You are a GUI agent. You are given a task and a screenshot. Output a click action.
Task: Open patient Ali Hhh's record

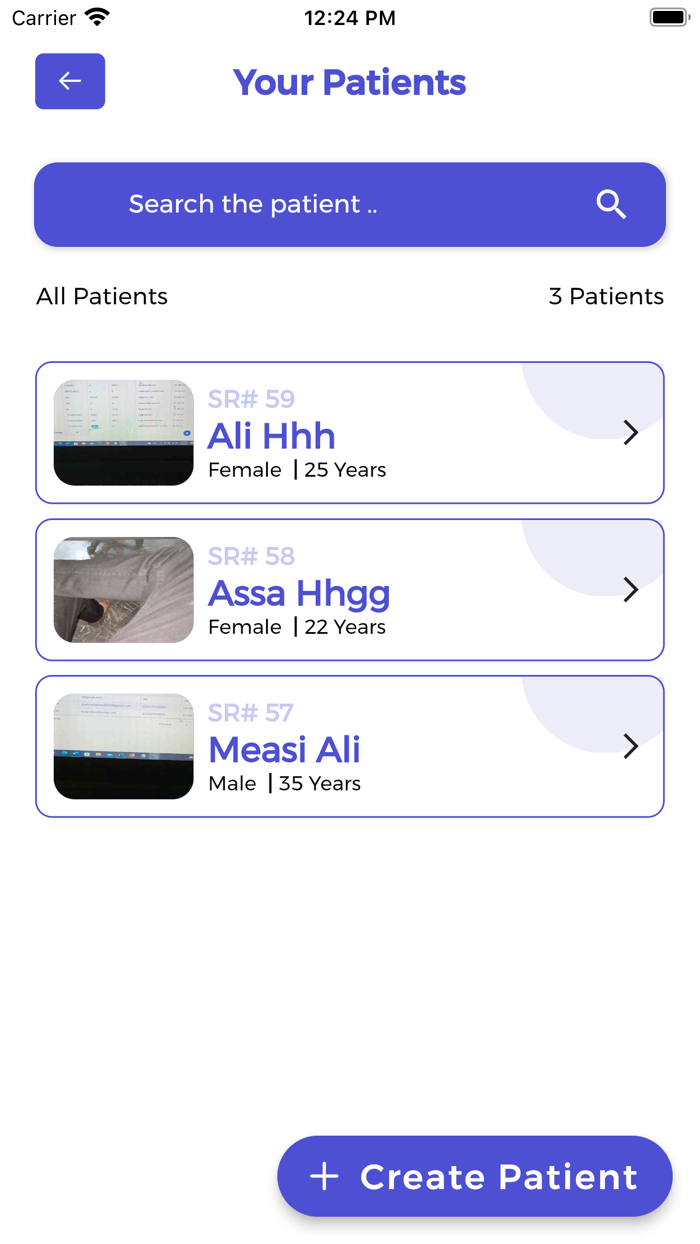coord(350,432)
